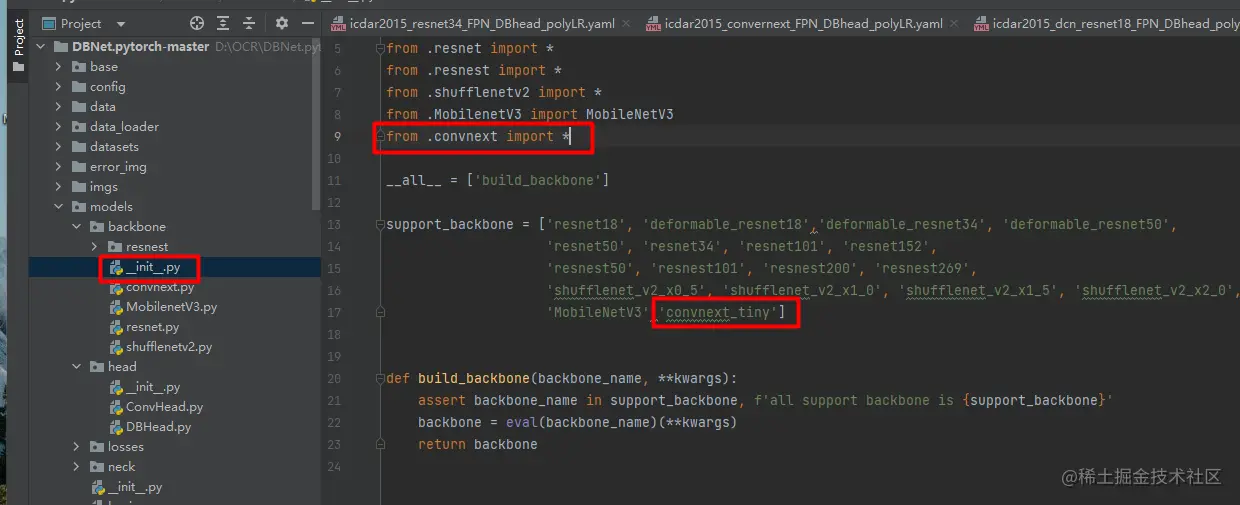Click line number 11 in the gutter
The width and height of the screenshot is (1240, 505).
coord(335,180)
